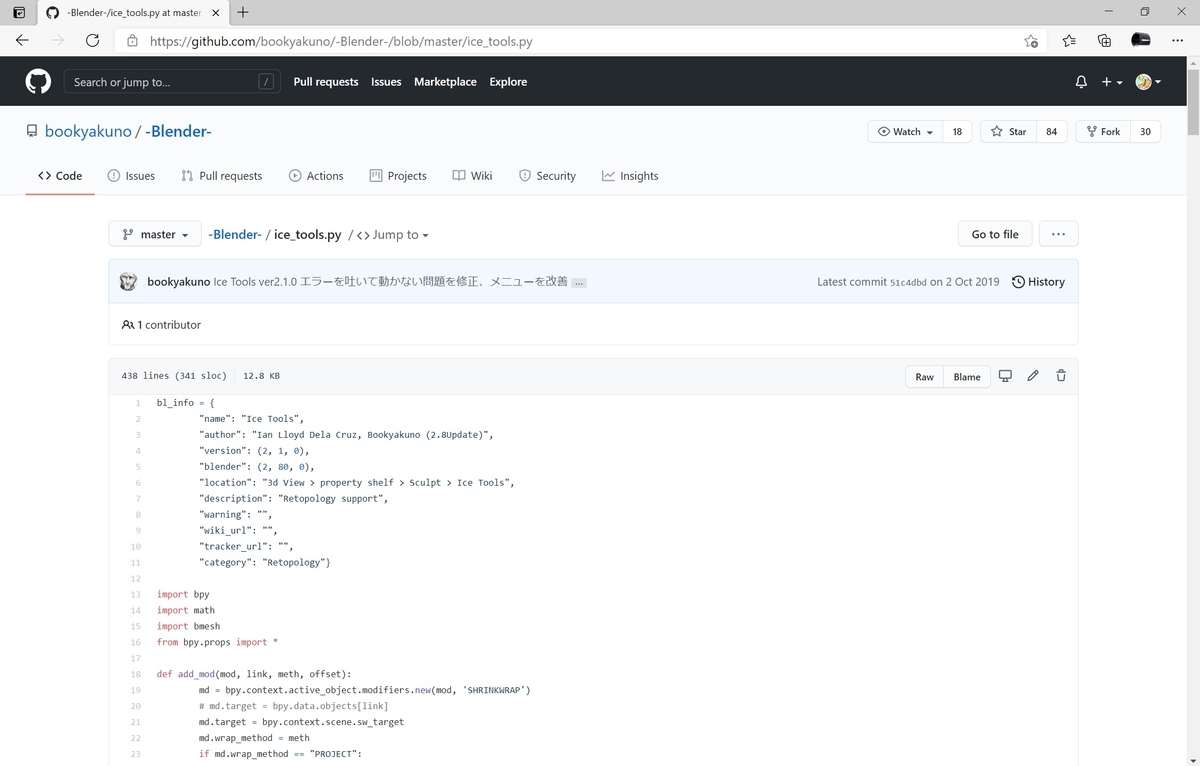Switch to the repository Pull requests tab
The image size is (1200, 766).
click(x=221, y=176)
